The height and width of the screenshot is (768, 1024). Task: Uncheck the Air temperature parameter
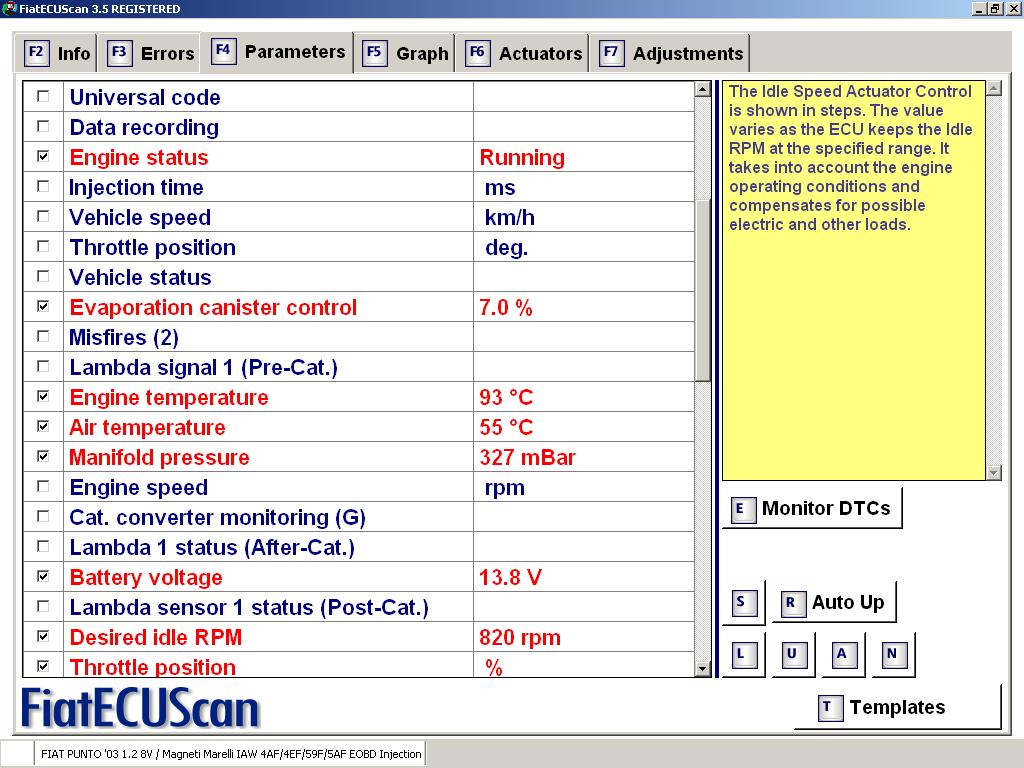point(43,426)
